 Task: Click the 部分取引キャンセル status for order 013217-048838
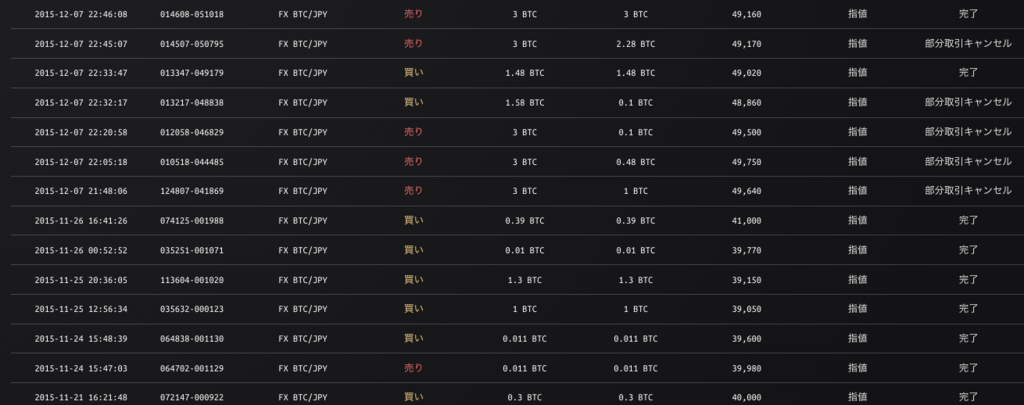(x=968, y=103)
